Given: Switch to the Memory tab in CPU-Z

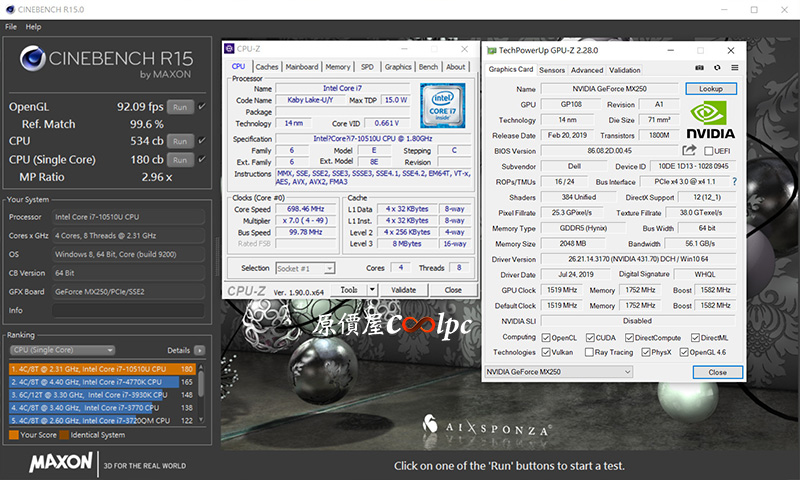Looking at the screenshot, I should click(338, 67).
